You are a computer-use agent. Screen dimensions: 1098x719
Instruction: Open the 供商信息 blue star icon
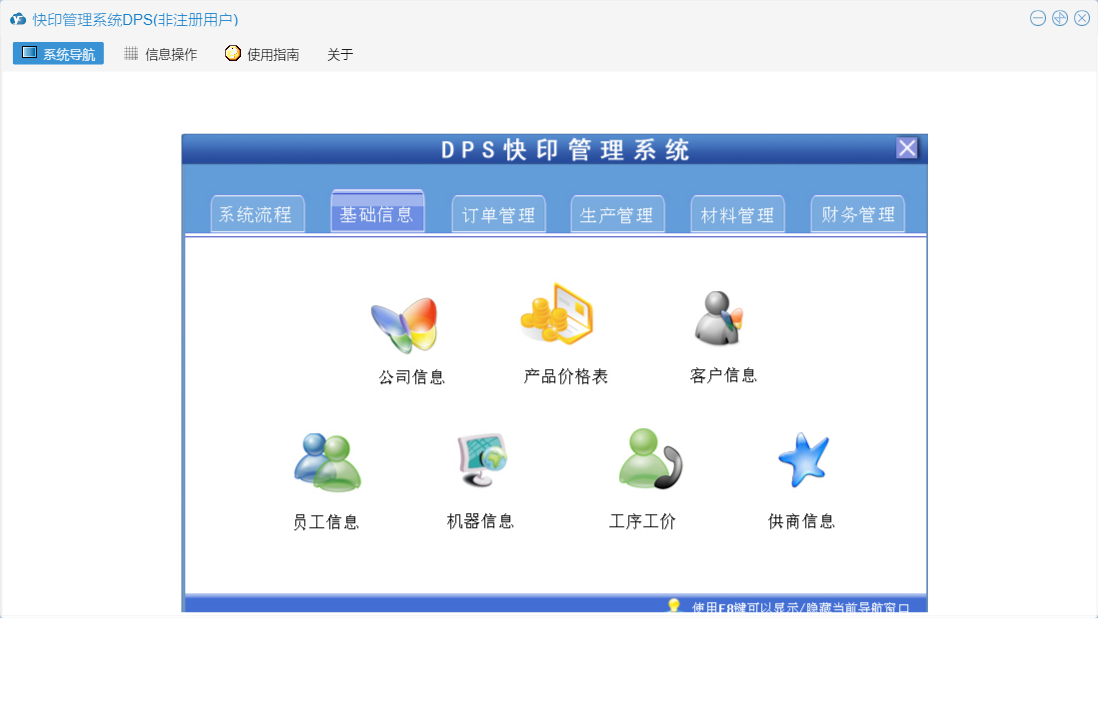[804, 459]
